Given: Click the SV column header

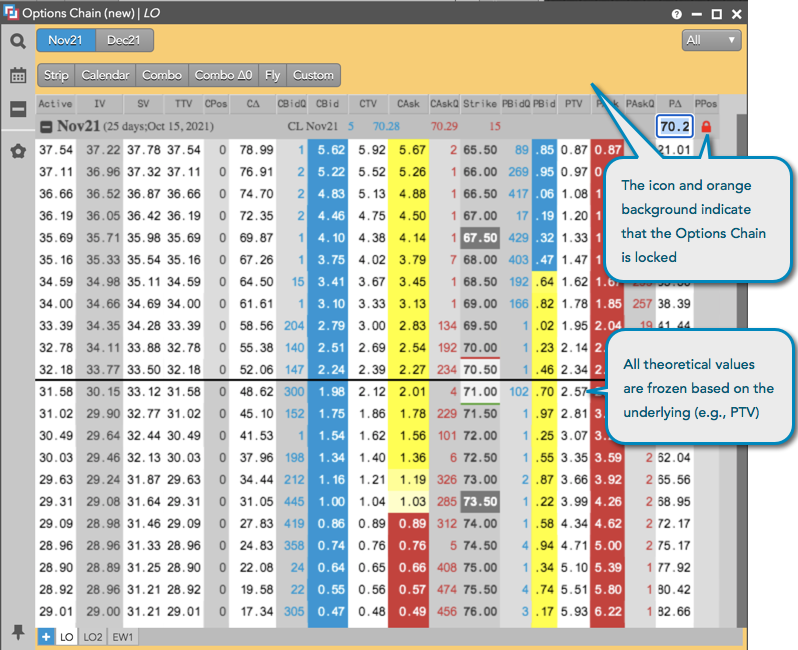Looking at the screenshot, I should (x=144, y=104).
